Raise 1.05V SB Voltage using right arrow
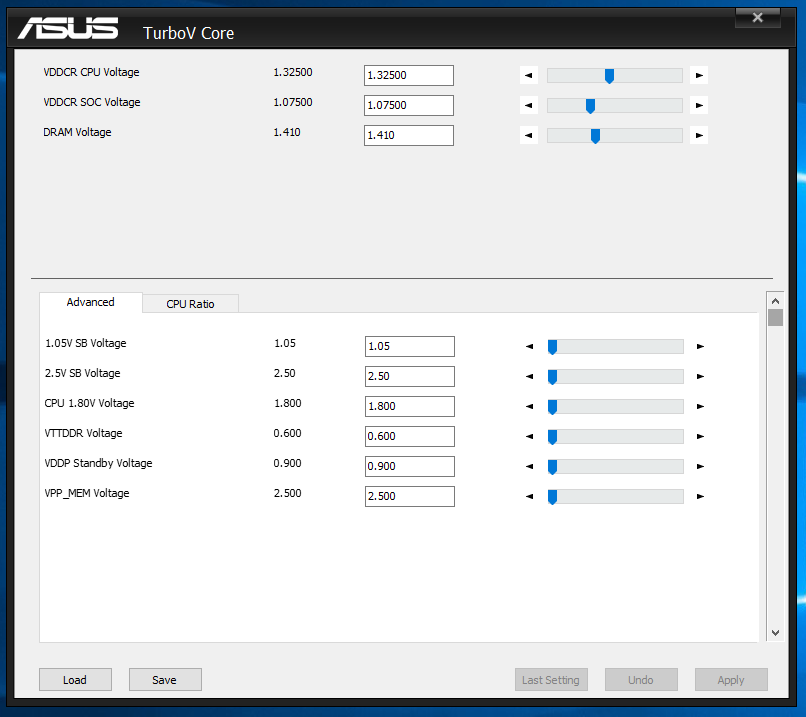The image size is (806, 717). click(x=700, y=346)
